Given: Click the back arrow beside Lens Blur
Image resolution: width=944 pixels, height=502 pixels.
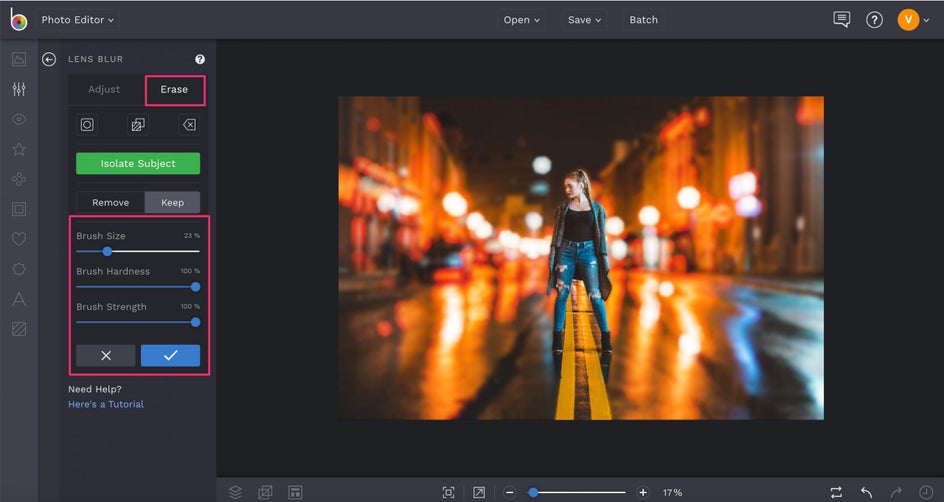Looking at the screenshot, I should tap(49, 60).
